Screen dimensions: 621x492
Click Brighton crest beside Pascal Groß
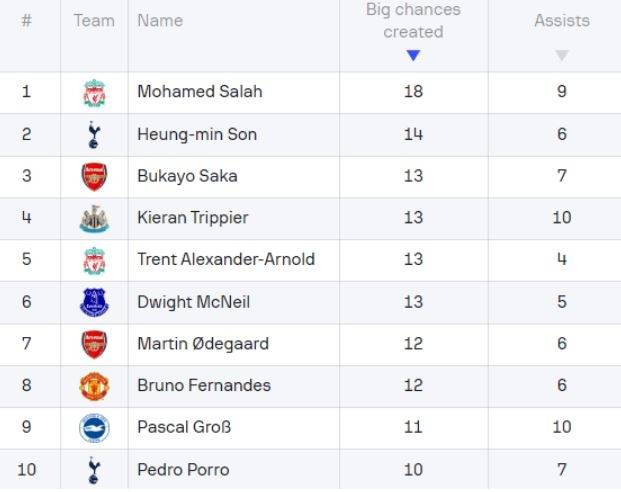tap(94, 428)
